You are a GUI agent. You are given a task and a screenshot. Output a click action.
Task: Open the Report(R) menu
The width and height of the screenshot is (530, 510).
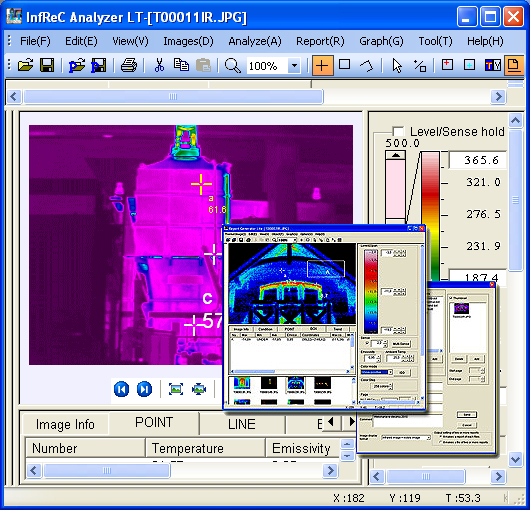click(320, 41)
